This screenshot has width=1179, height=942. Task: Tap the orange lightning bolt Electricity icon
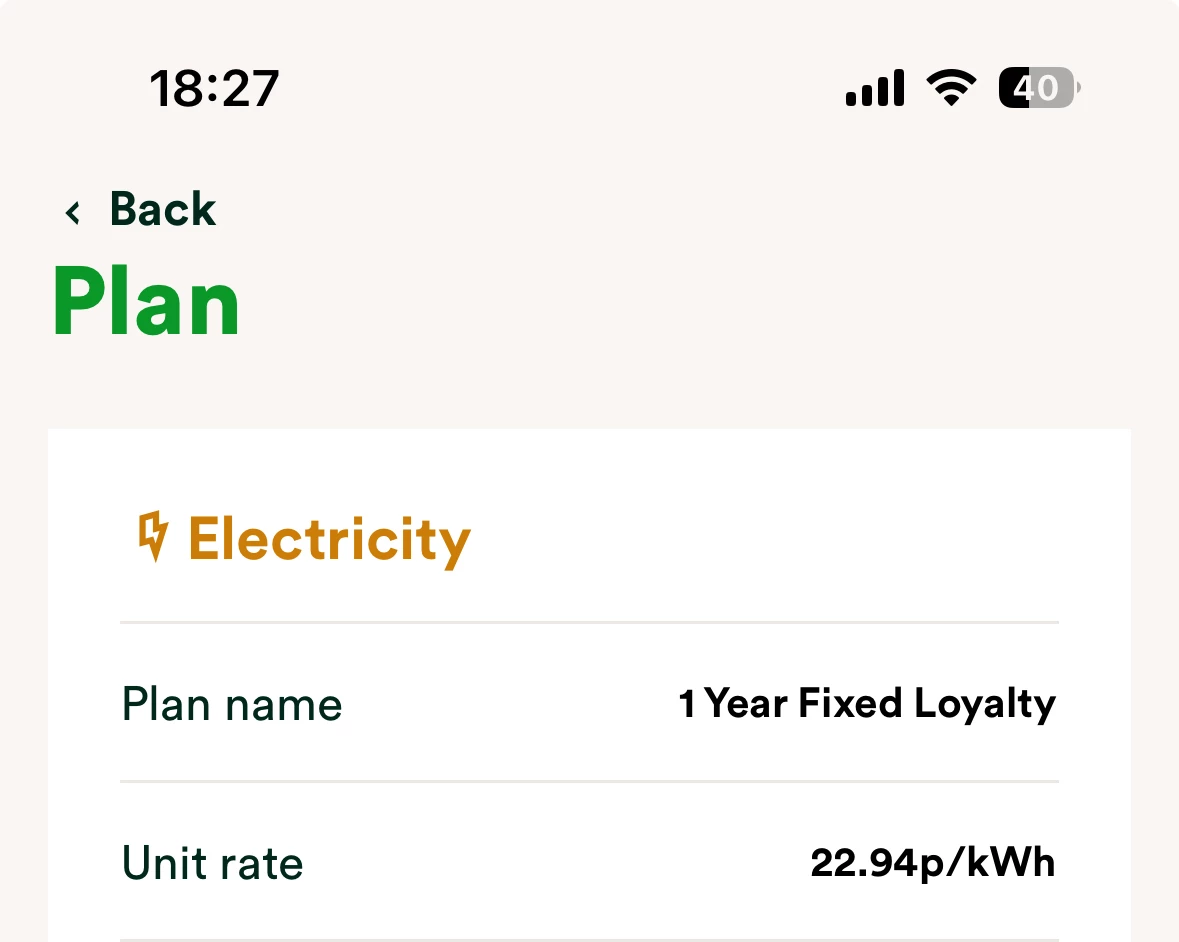click(x=152, y=537)
